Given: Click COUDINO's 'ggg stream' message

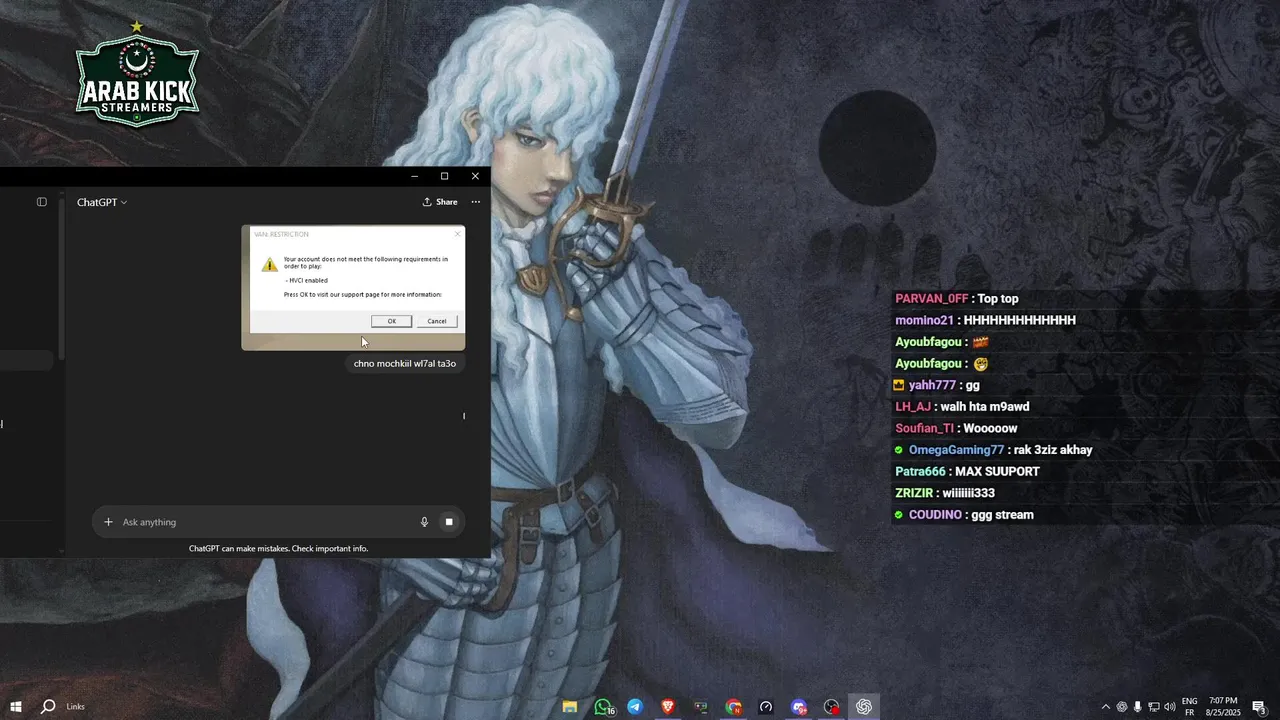Looking at the screenshot, I should [964, 515].
